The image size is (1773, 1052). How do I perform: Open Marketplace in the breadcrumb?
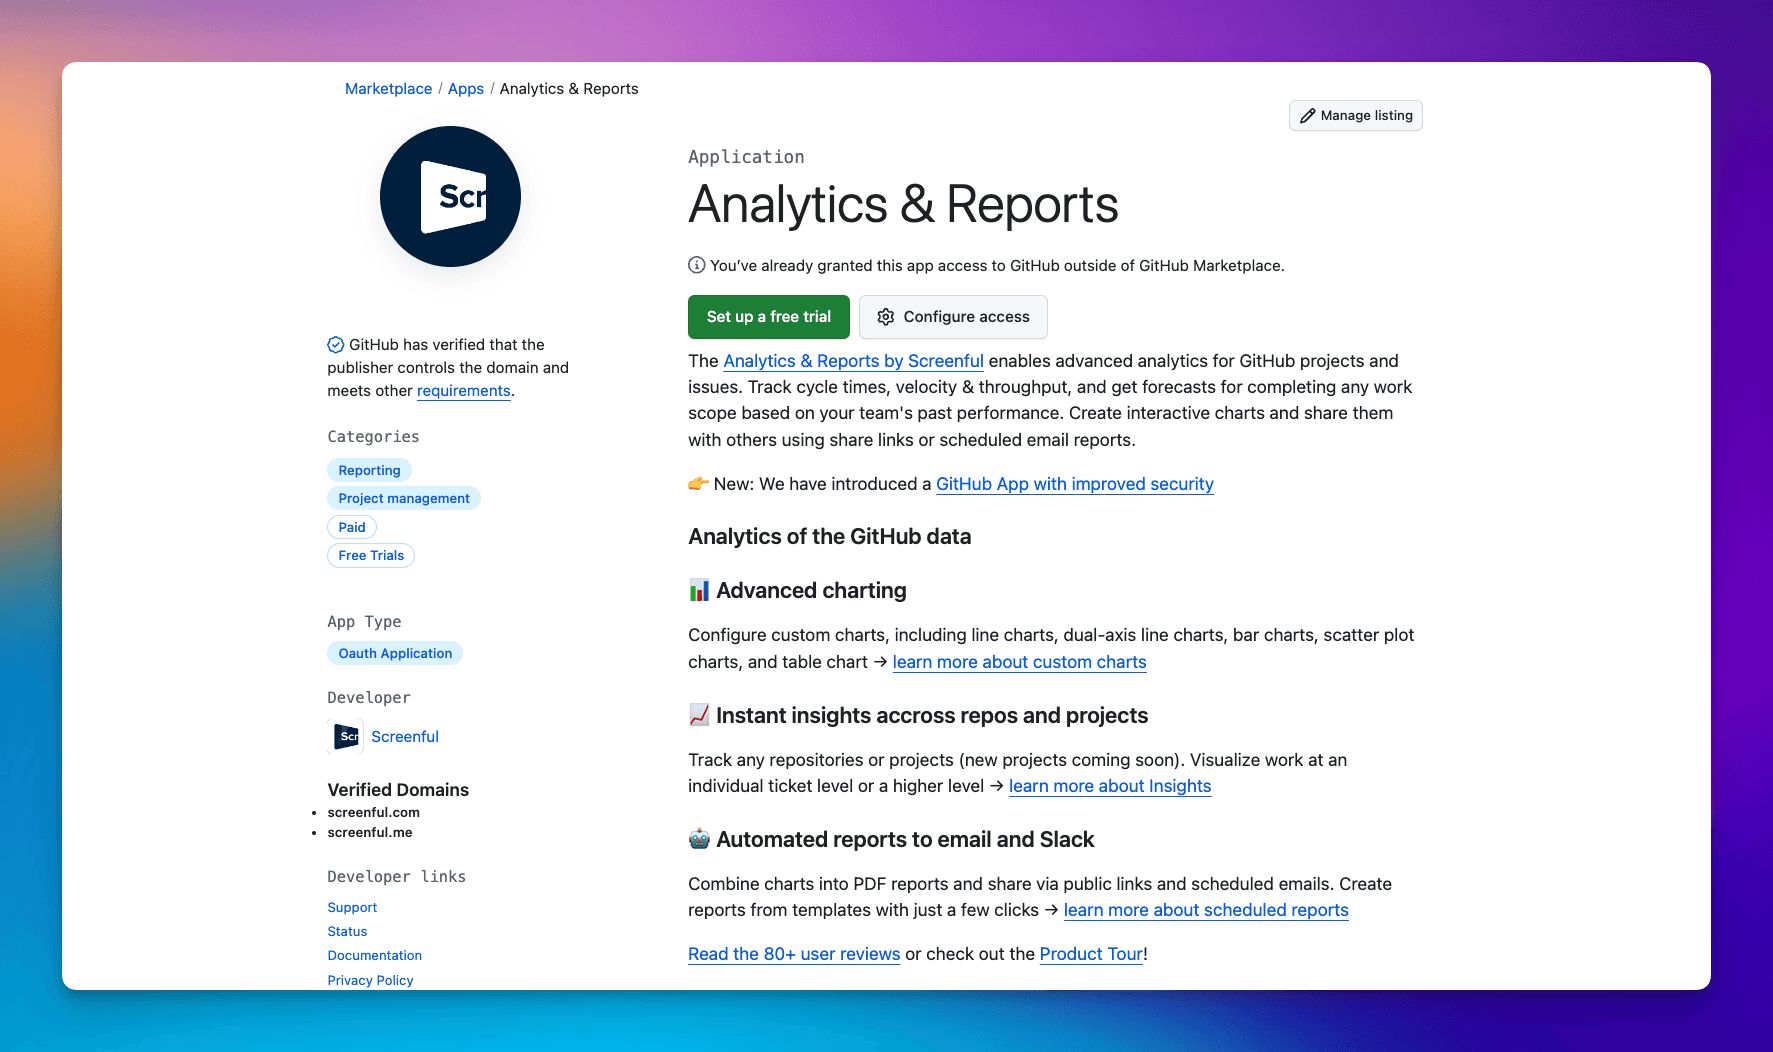[x=389, y=89]
